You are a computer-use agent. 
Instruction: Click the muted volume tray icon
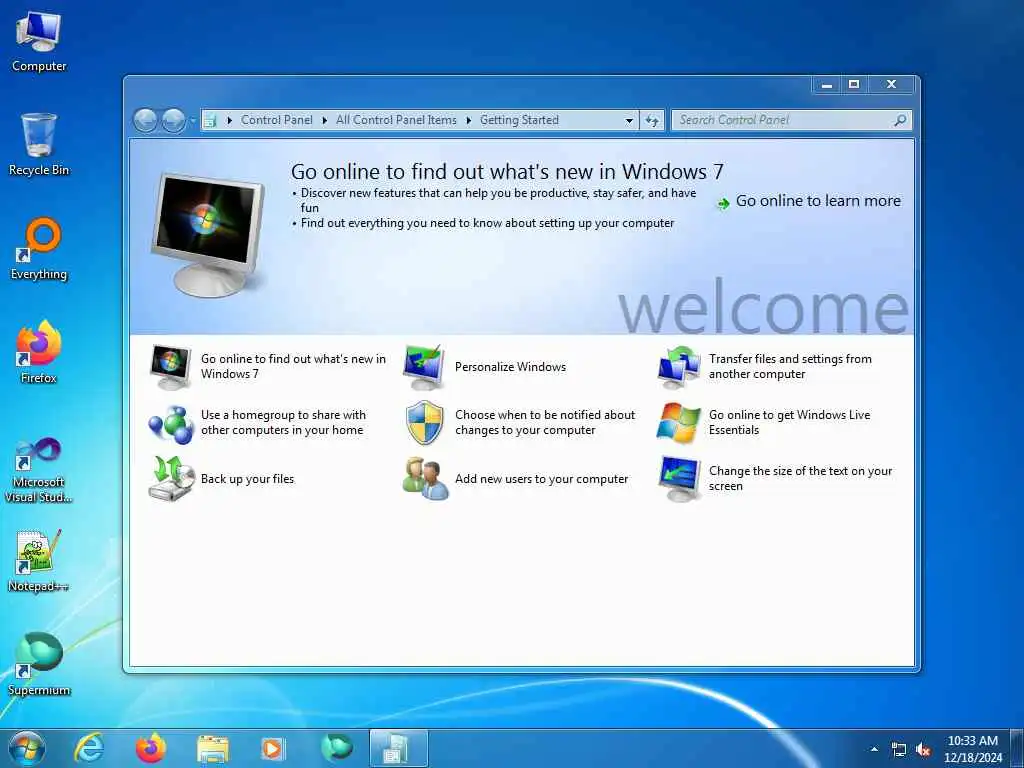[x=923, y=750]
